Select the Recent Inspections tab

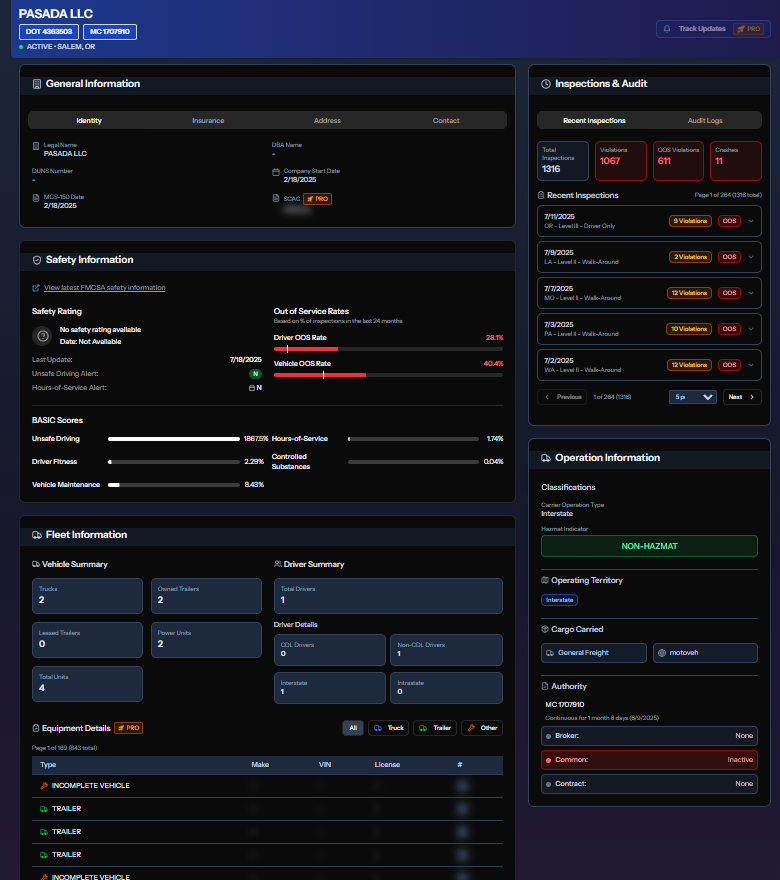click(x=594, y=121)
